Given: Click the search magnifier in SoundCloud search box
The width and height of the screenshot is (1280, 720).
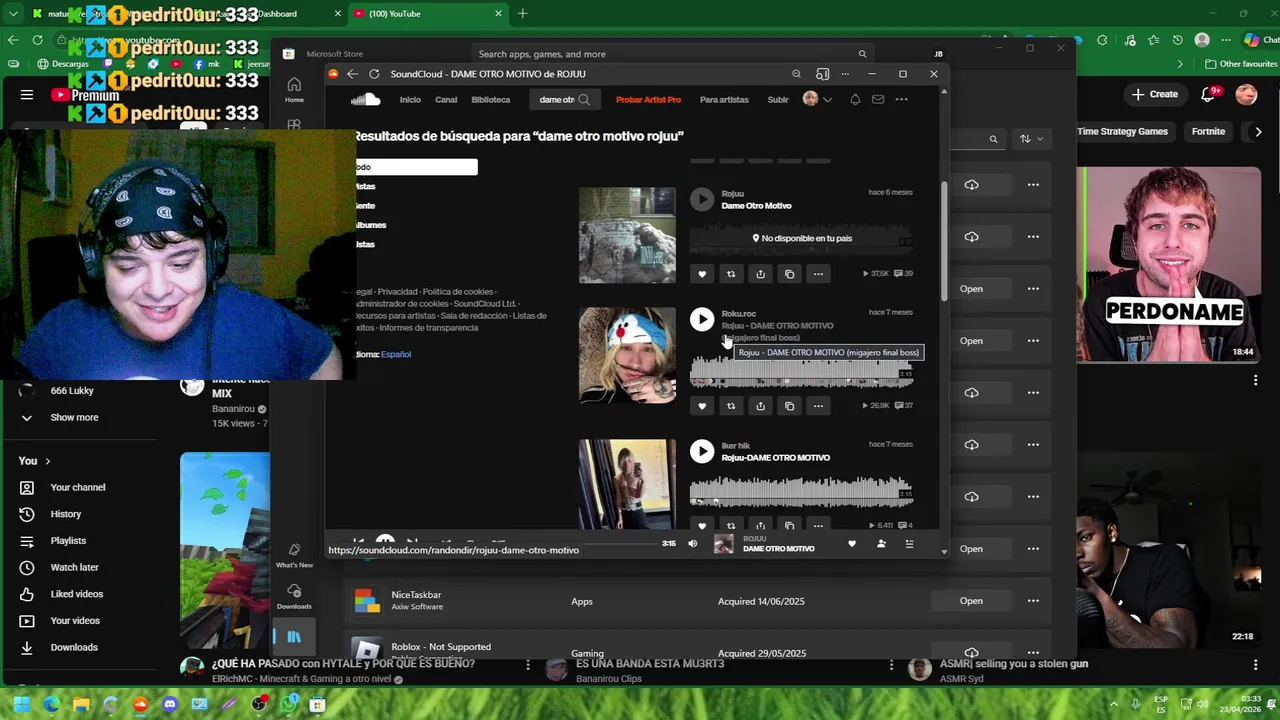Looking at the screenshot, I should pos(584,99).
